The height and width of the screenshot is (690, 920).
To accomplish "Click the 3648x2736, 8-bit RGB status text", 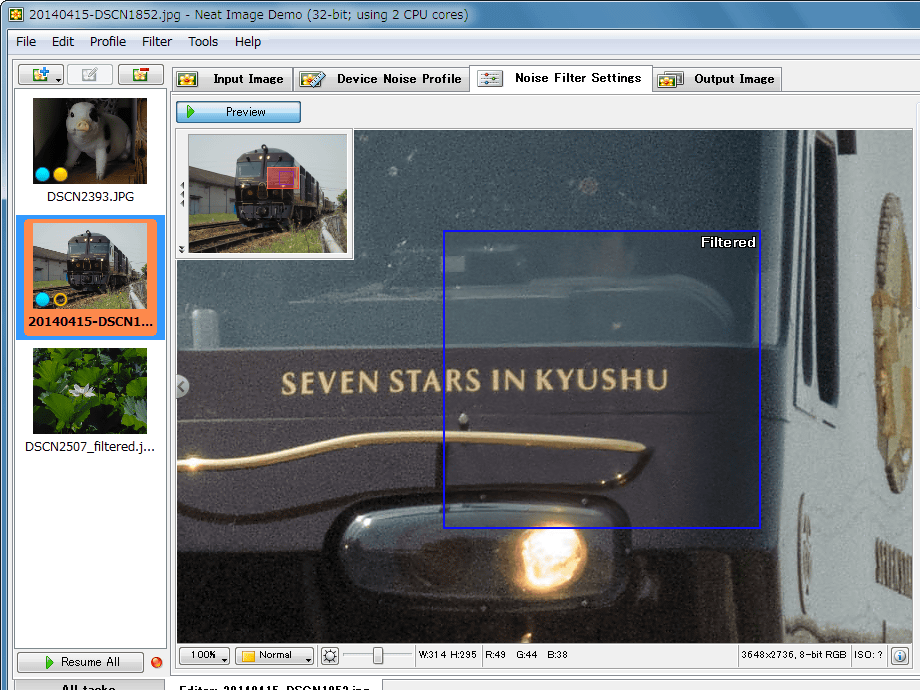I will coord(794,655).
